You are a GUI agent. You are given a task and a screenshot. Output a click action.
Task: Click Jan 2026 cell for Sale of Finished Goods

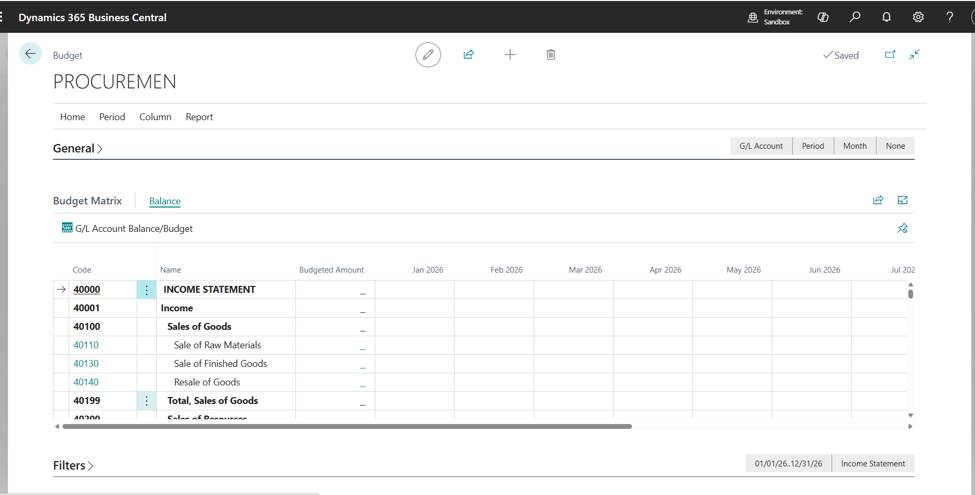(x=415, y=364)
